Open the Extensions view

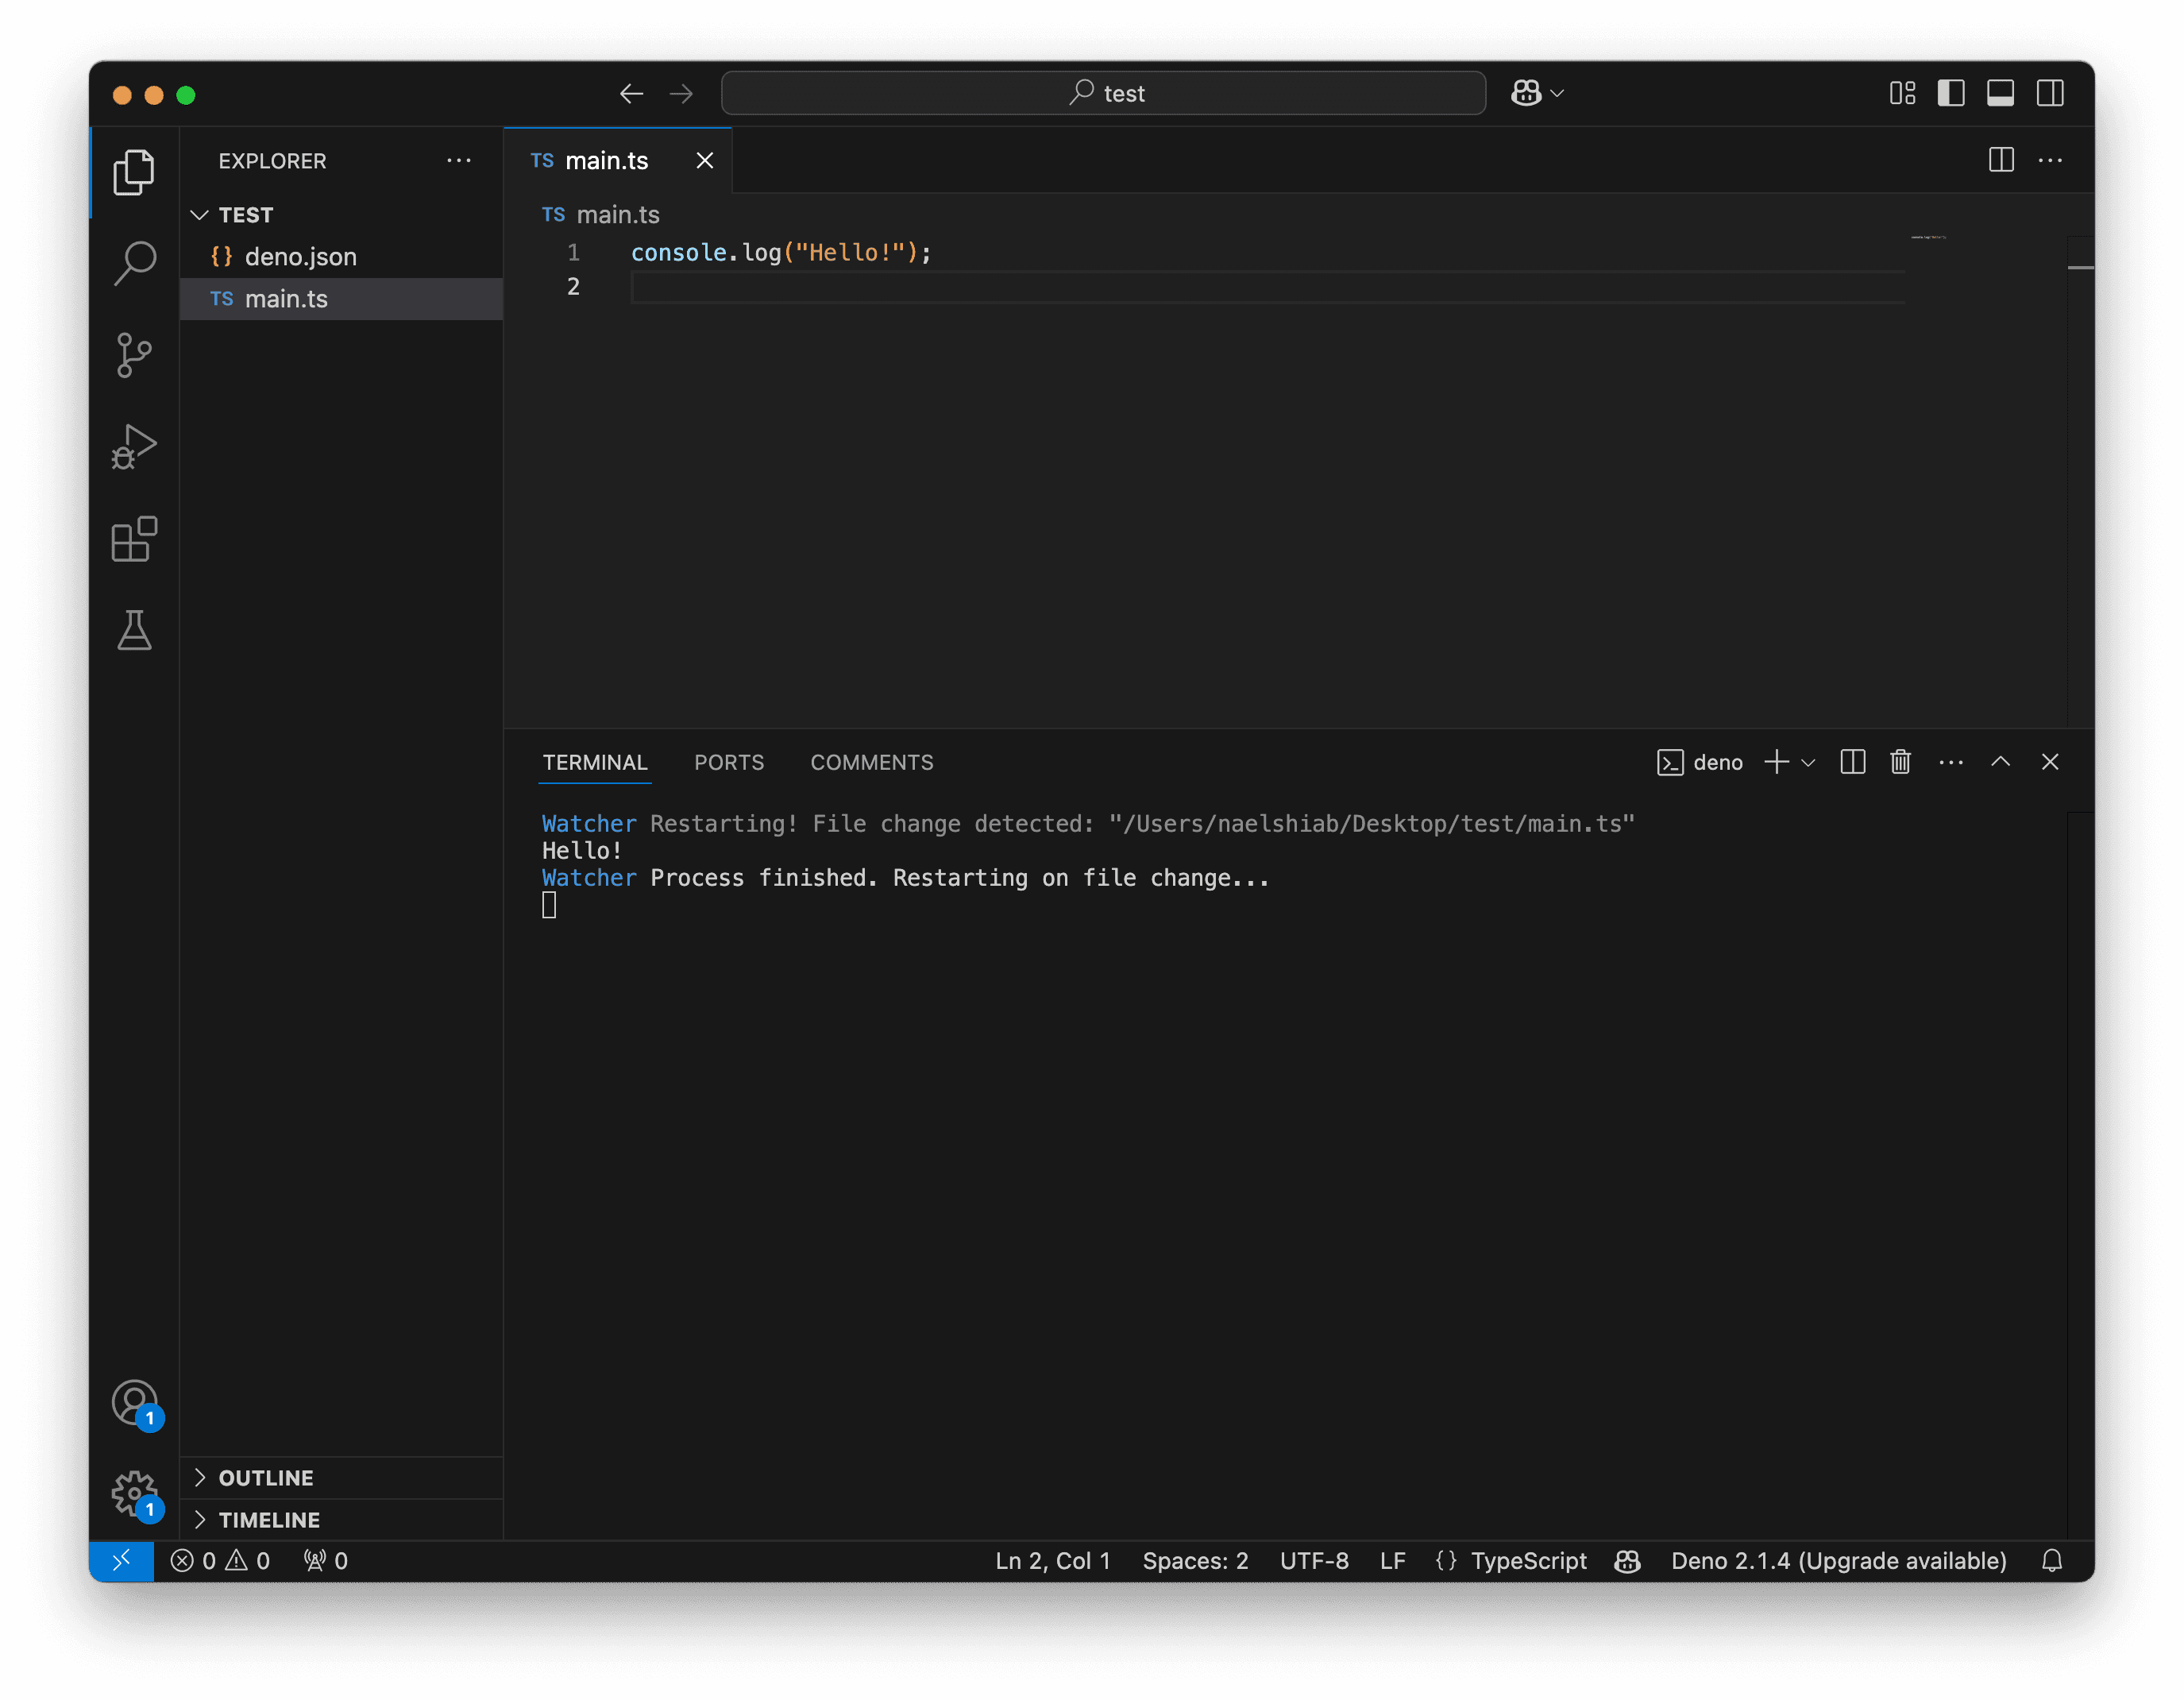134,539
